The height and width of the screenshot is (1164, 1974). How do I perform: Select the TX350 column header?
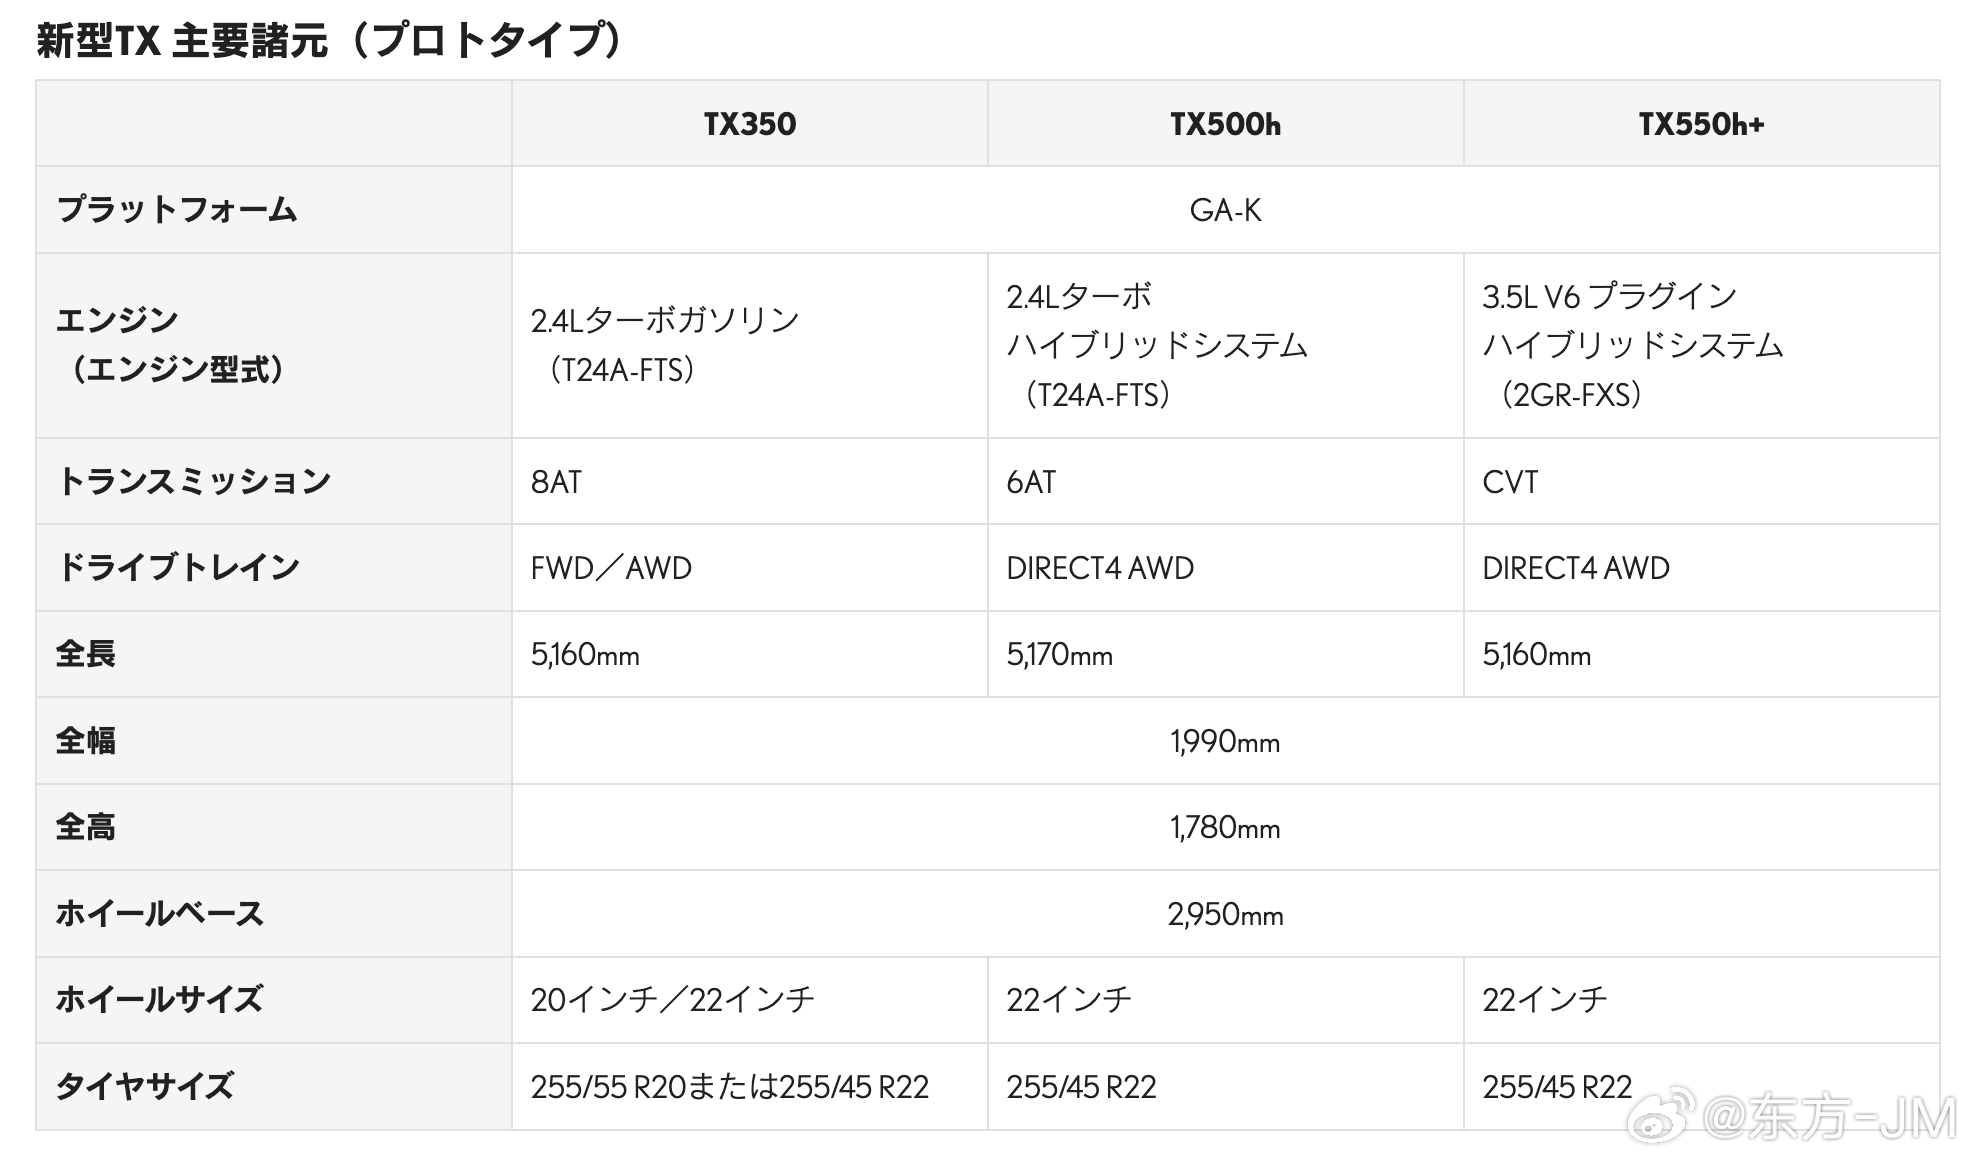(x=749, y=124)
